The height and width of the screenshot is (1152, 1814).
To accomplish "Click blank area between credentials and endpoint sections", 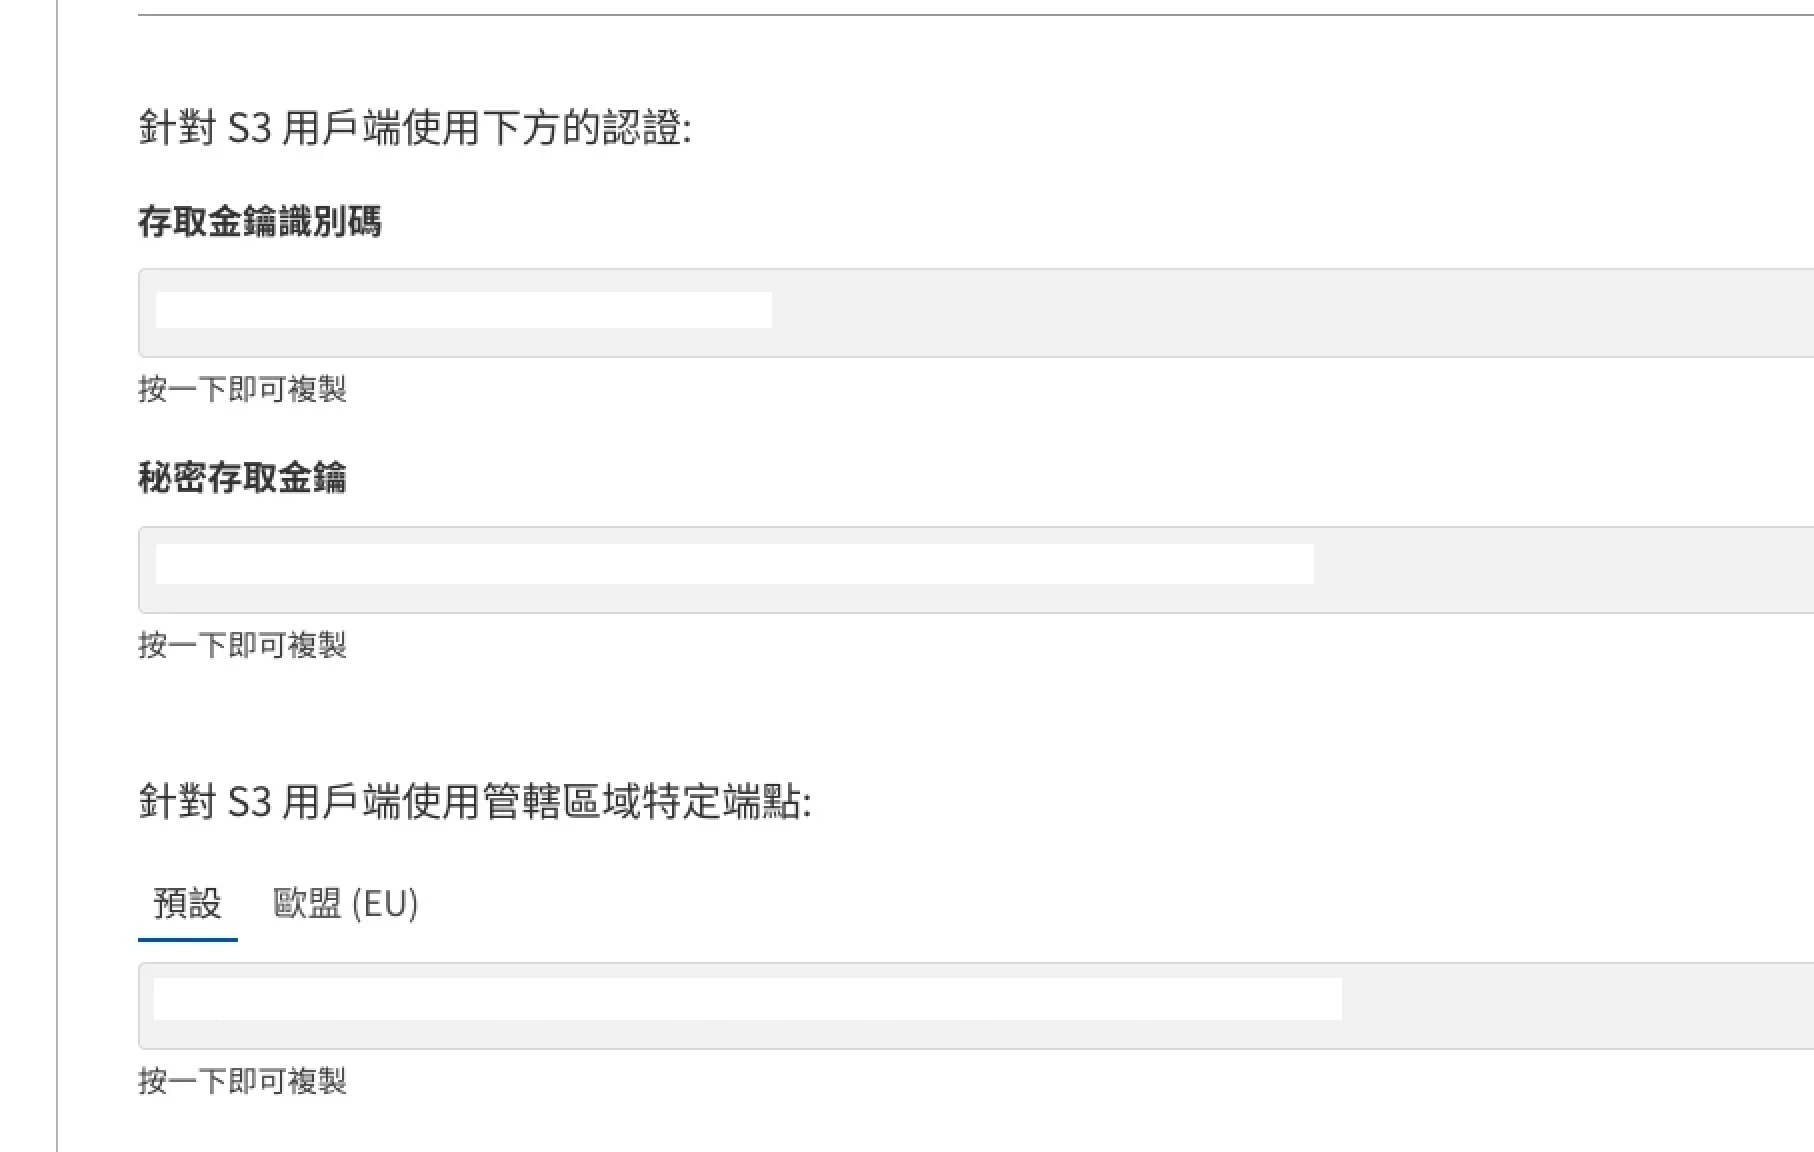I will [x=900, y=720].
